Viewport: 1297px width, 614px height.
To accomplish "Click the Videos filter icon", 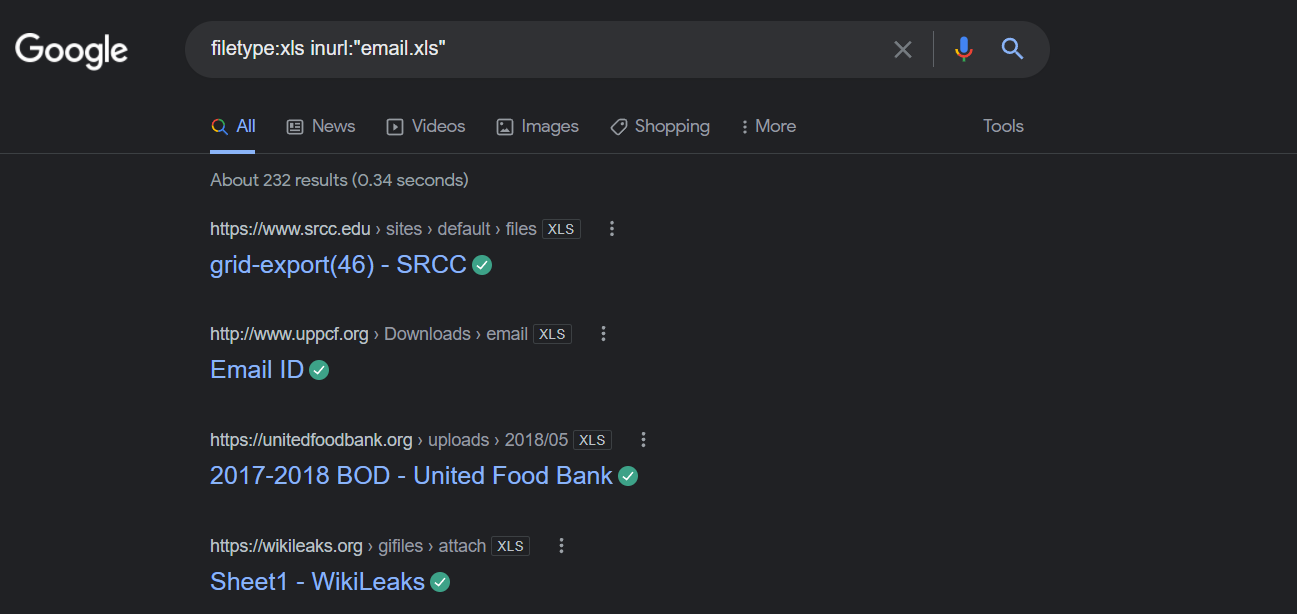I will (x=394, y=126).
